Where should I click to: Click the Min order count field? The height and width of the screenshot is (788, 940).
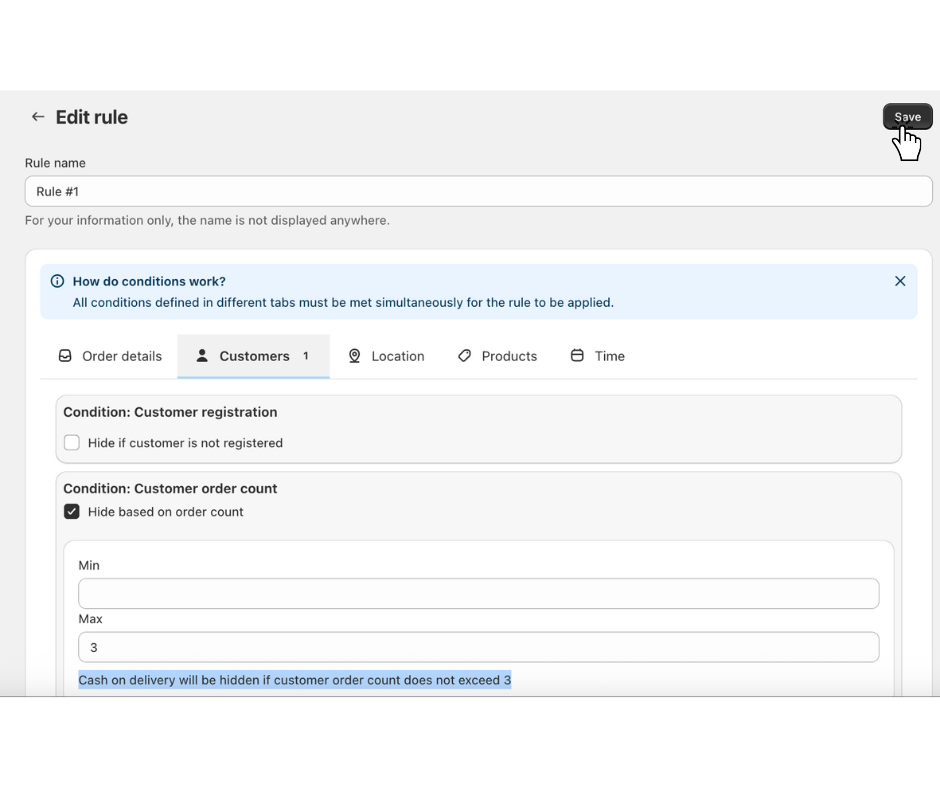[x=478, y=593]
